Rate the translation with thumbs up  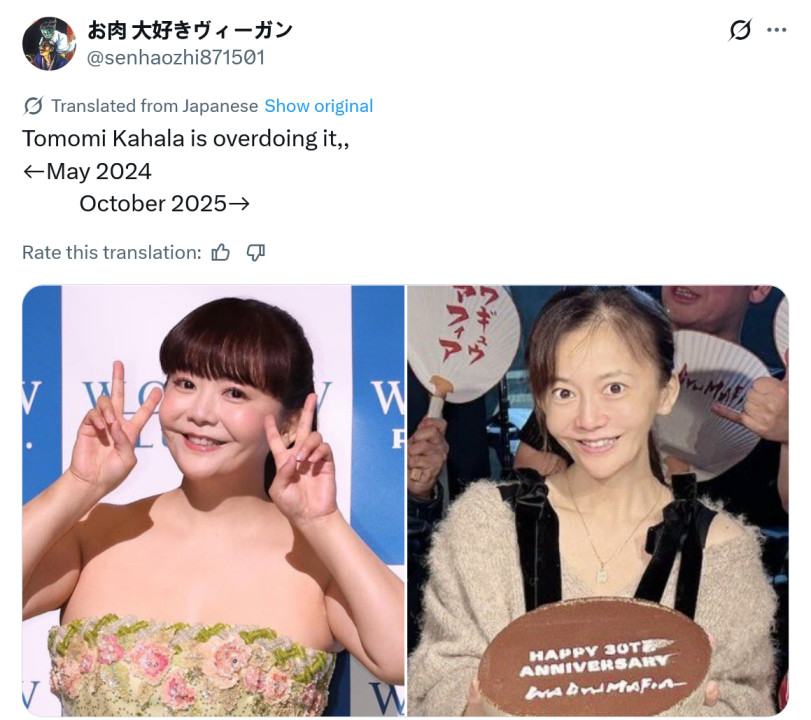[x=221, y=252]
